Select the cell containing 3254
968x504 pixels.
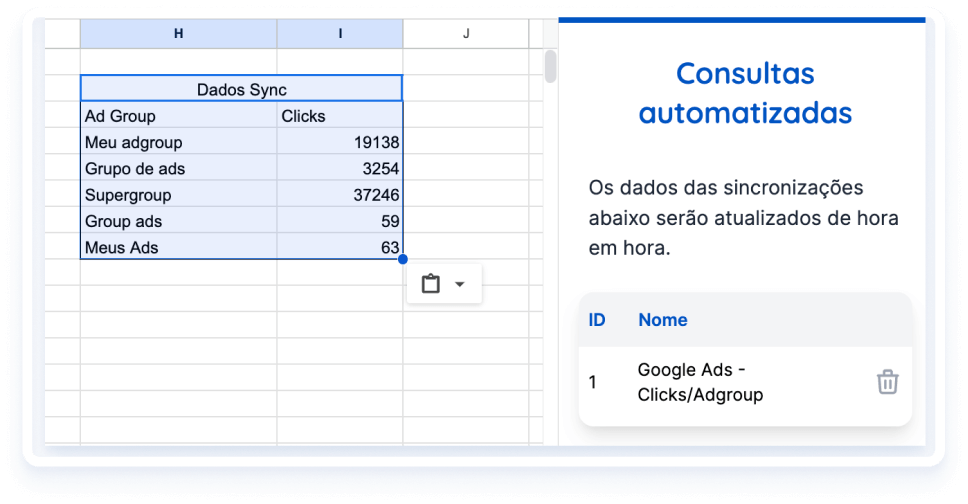(340, 168)
